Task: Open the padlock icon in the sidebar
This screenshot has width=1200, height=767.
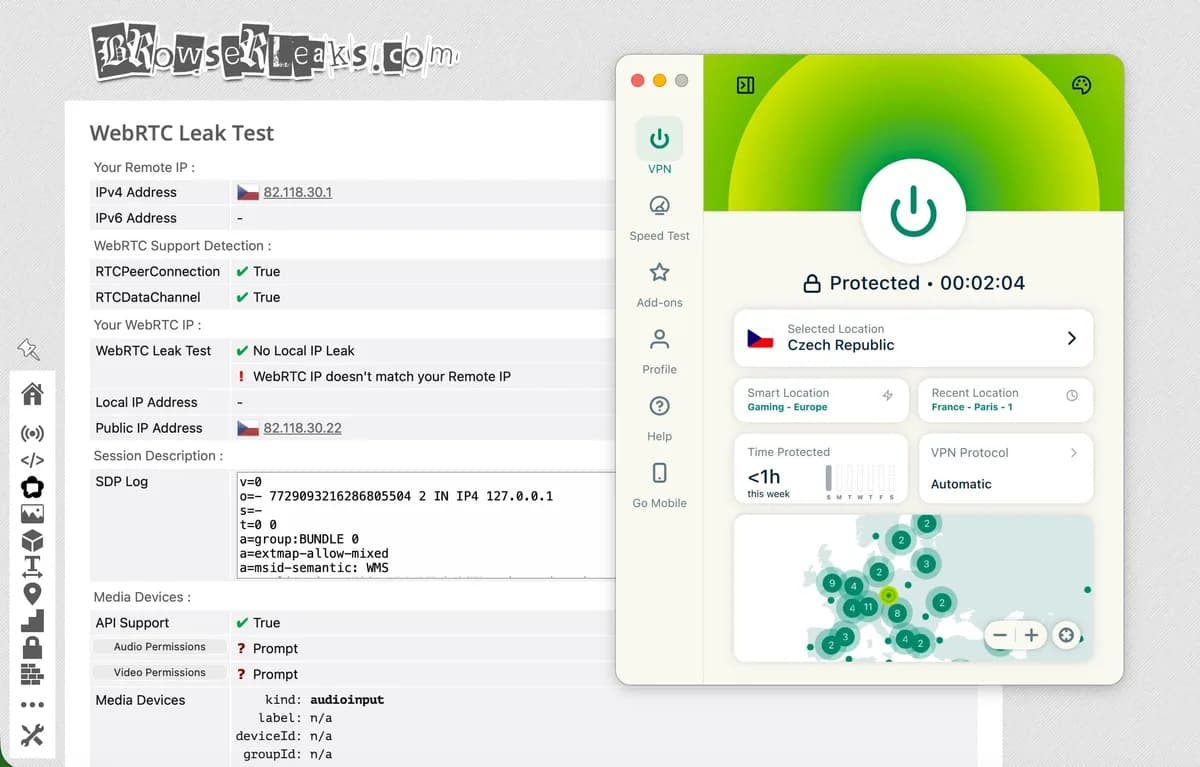Action: coord(32,647)
